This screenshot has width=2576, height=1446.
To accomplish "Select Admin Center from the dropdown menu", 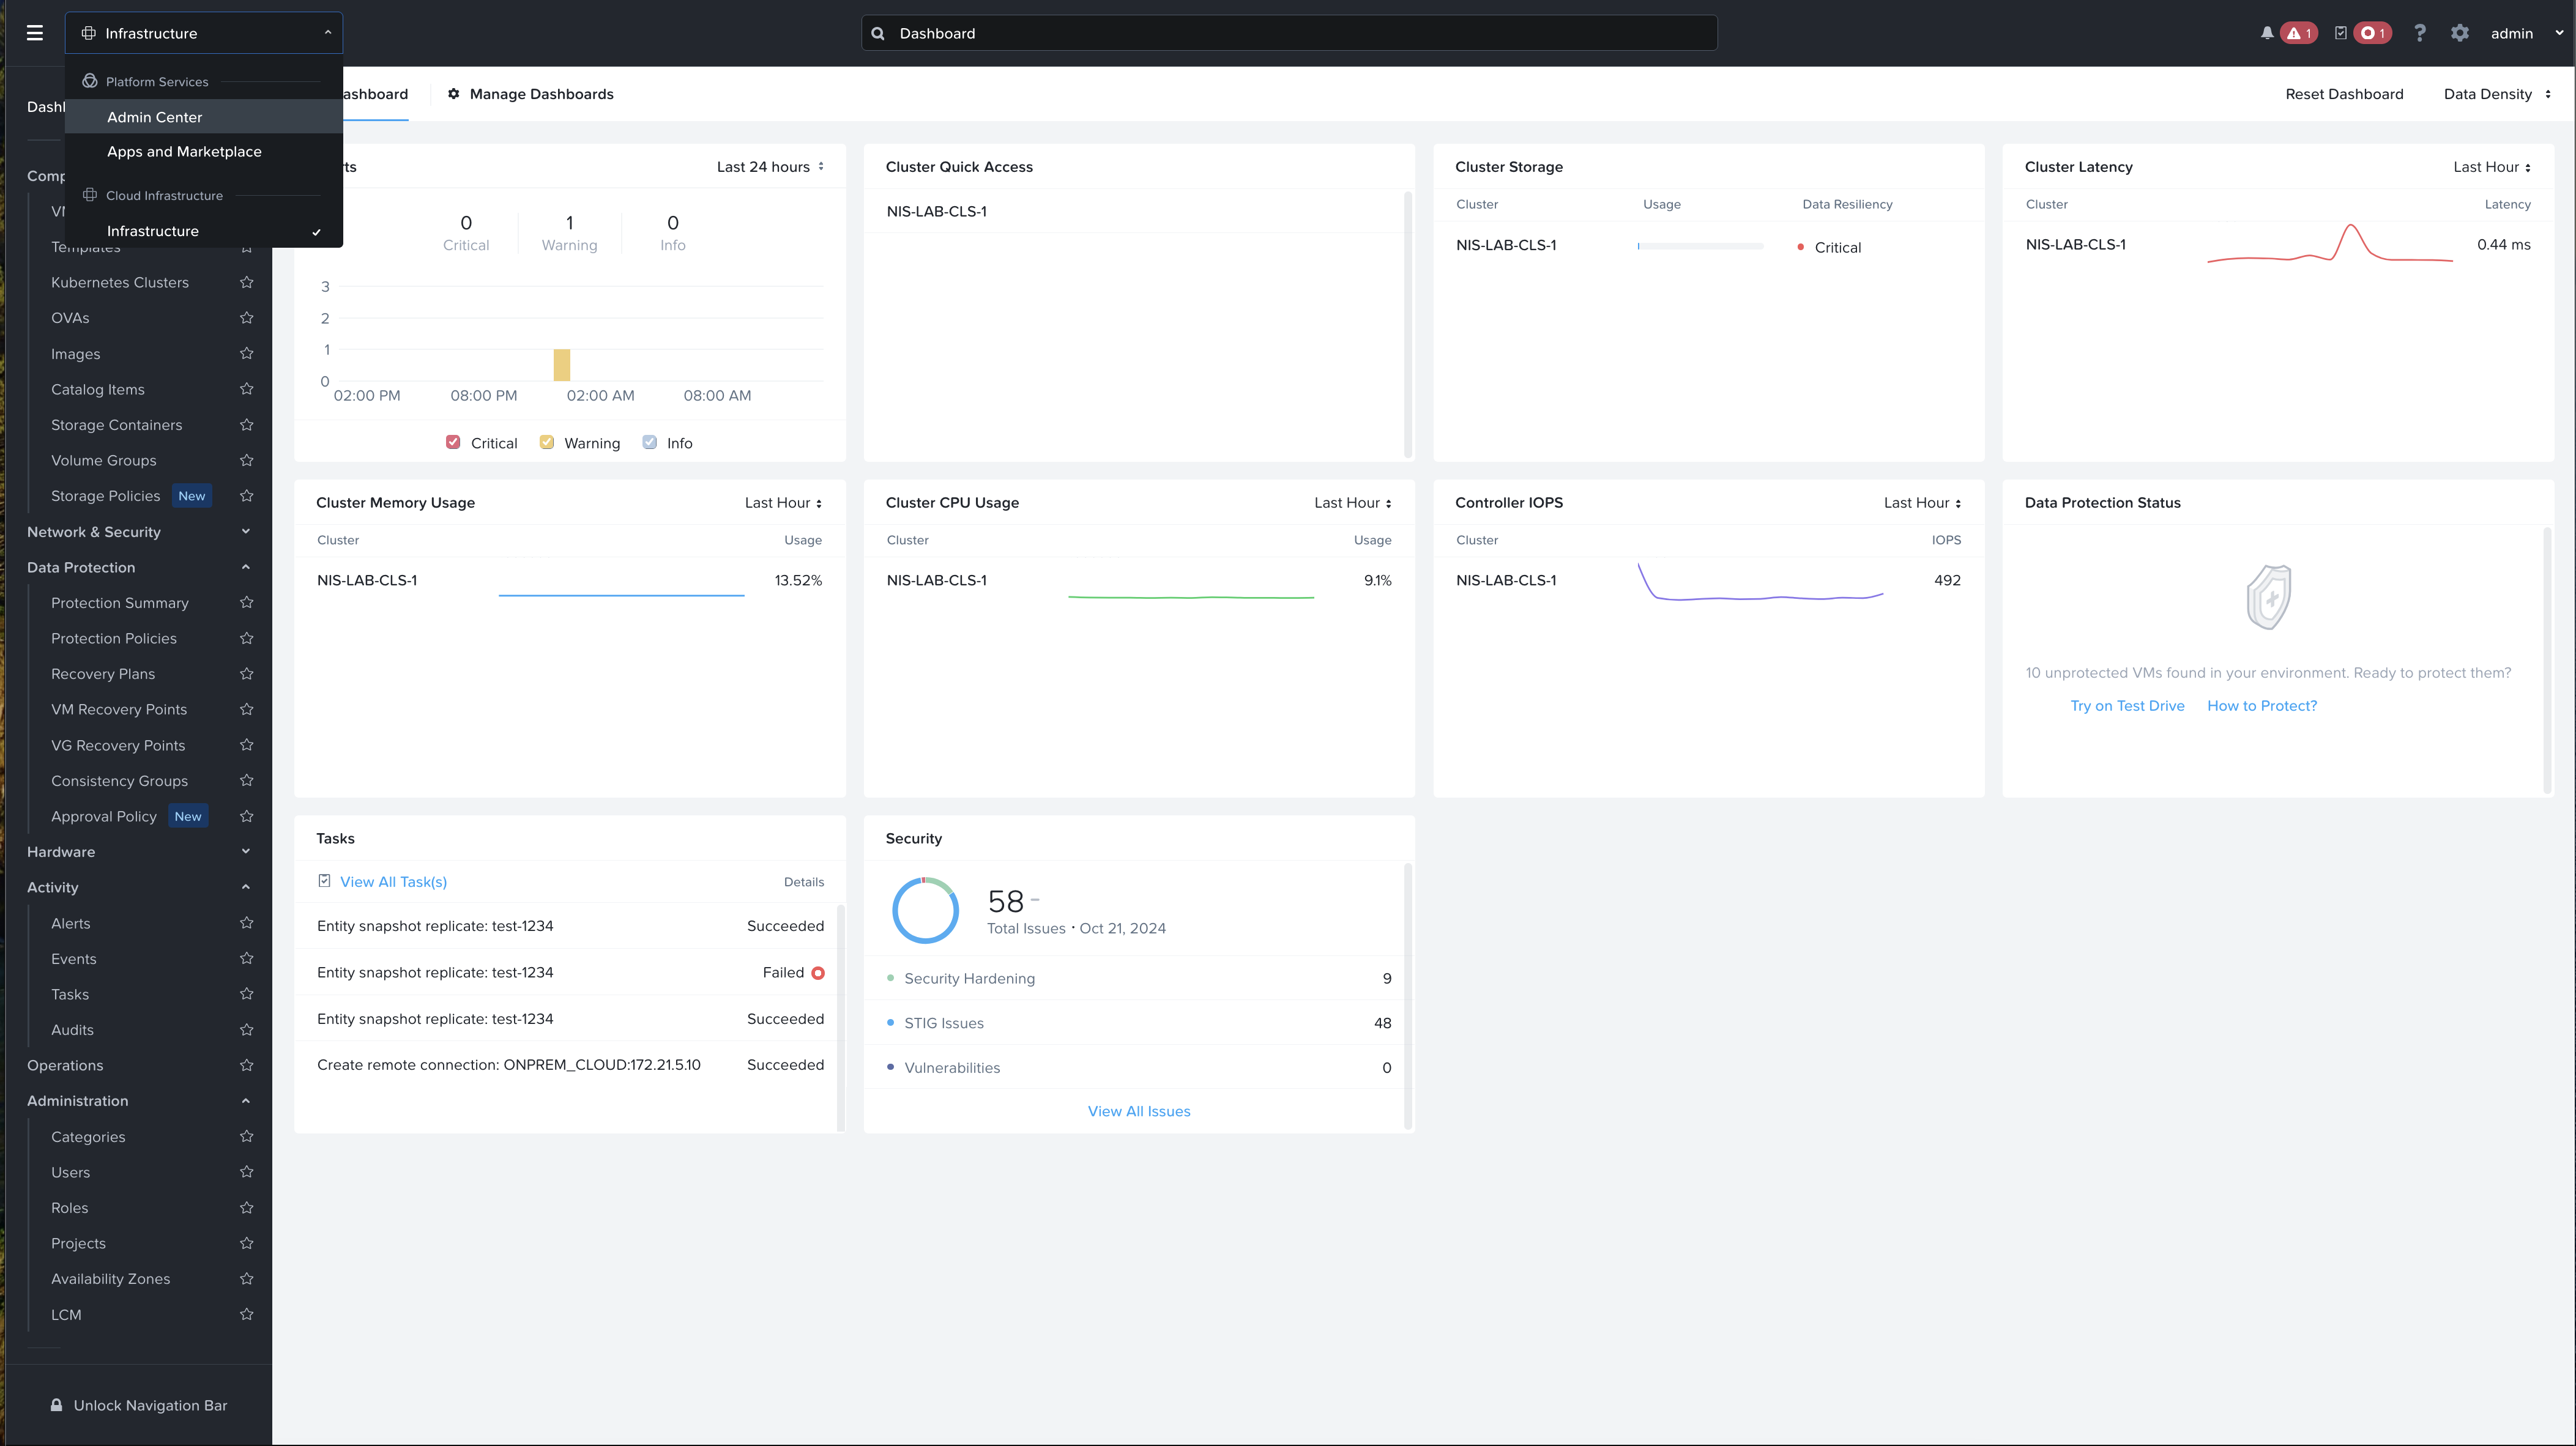I will pyautogui.click(x=155, y=117).
